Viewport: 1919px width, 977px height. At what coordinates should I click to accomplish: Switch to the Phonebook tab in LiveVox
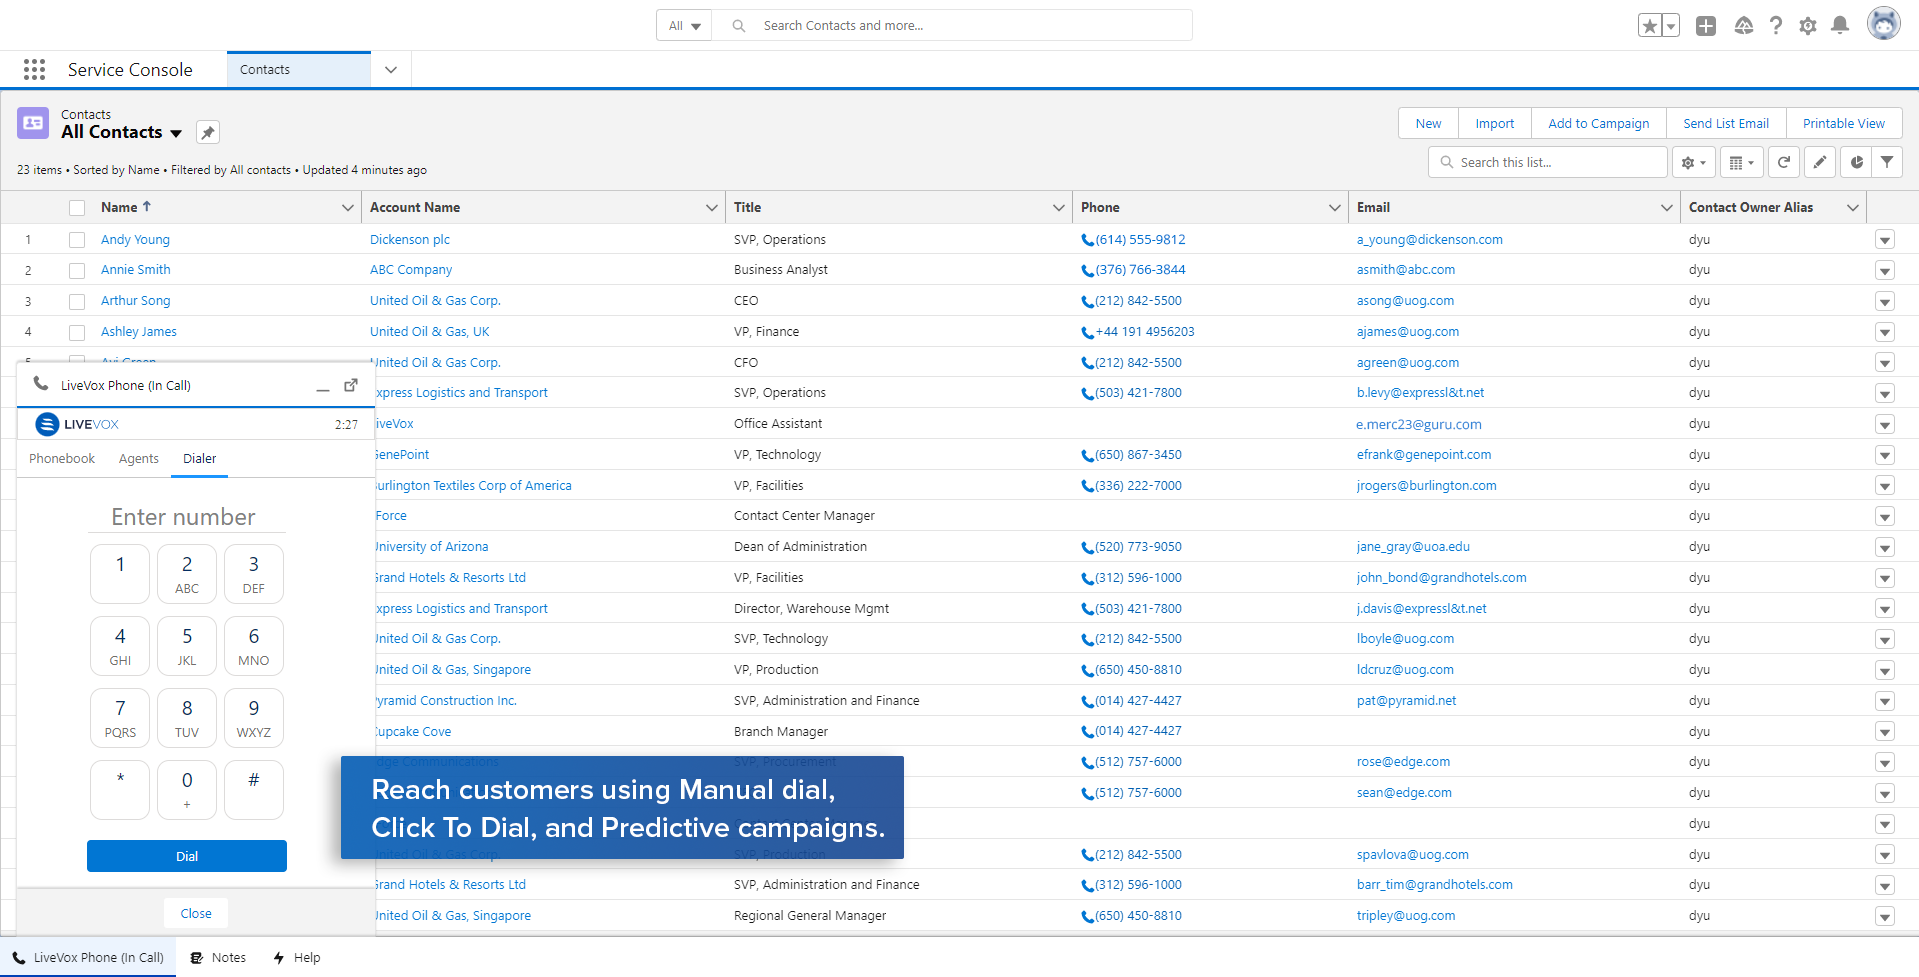coord(62,458)
